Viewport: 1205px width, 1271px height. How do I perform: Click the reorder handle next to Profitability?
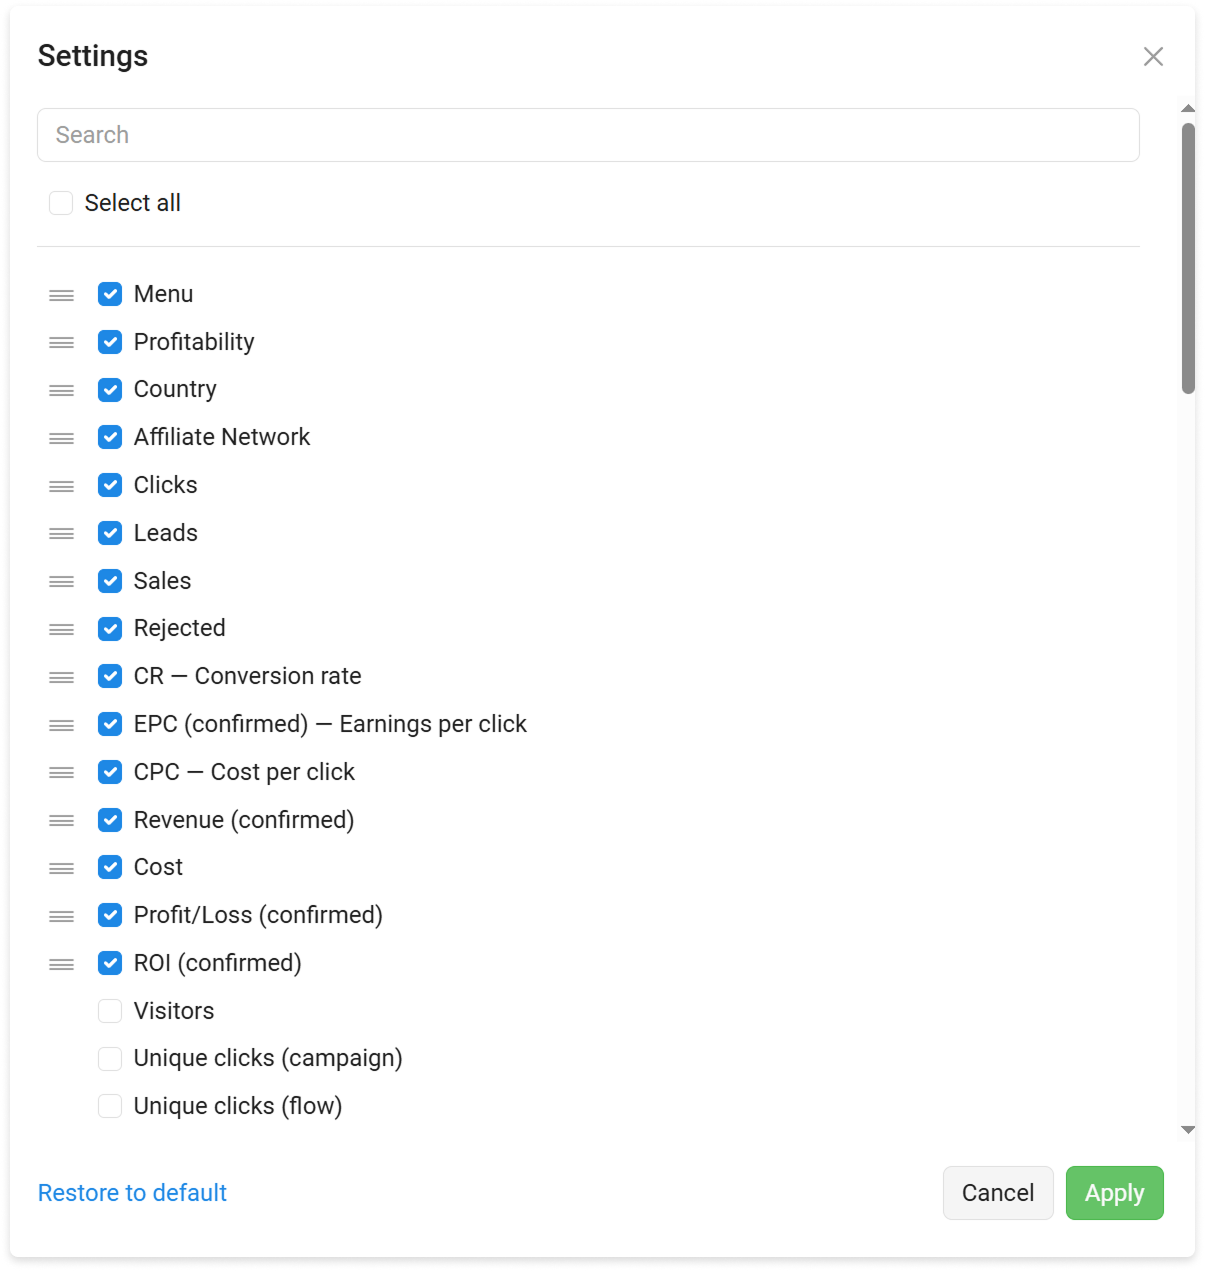pyautogui.click(x=62, y=342)
